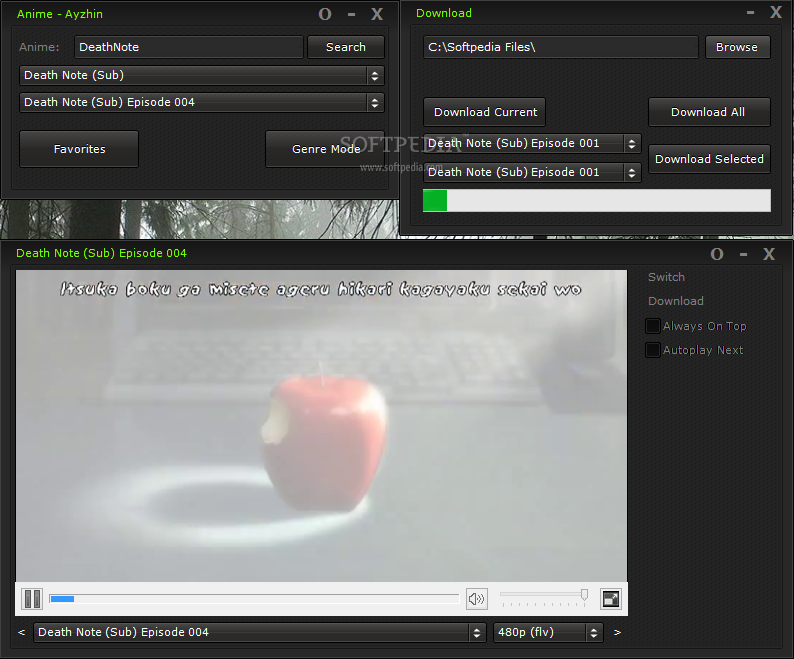
Task: Click the Search button
Action: pos(346,47)
